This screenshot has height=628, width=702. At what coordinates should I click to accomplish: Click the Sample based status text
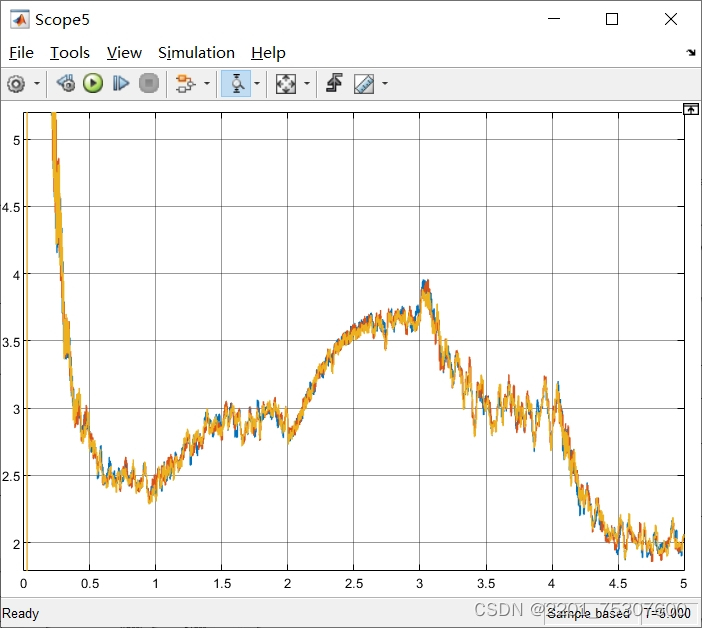coord(588,613)
